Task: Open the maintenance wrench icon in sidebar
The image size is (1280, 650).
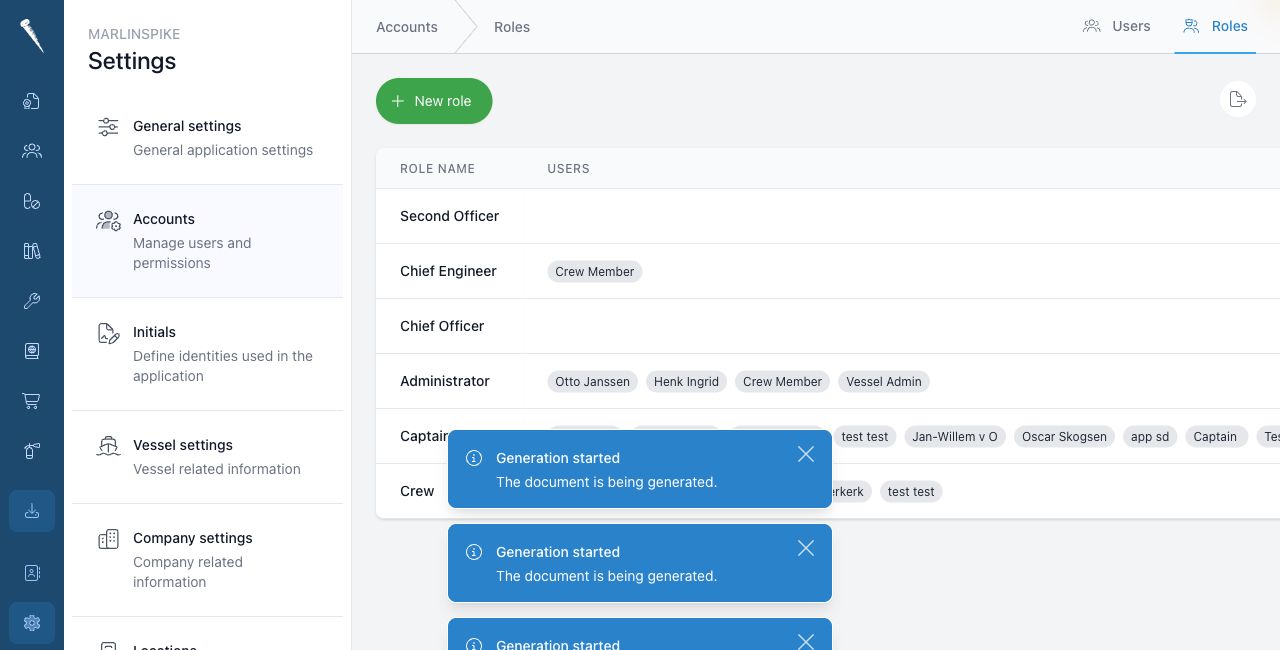Action: (x=32, y=301)
